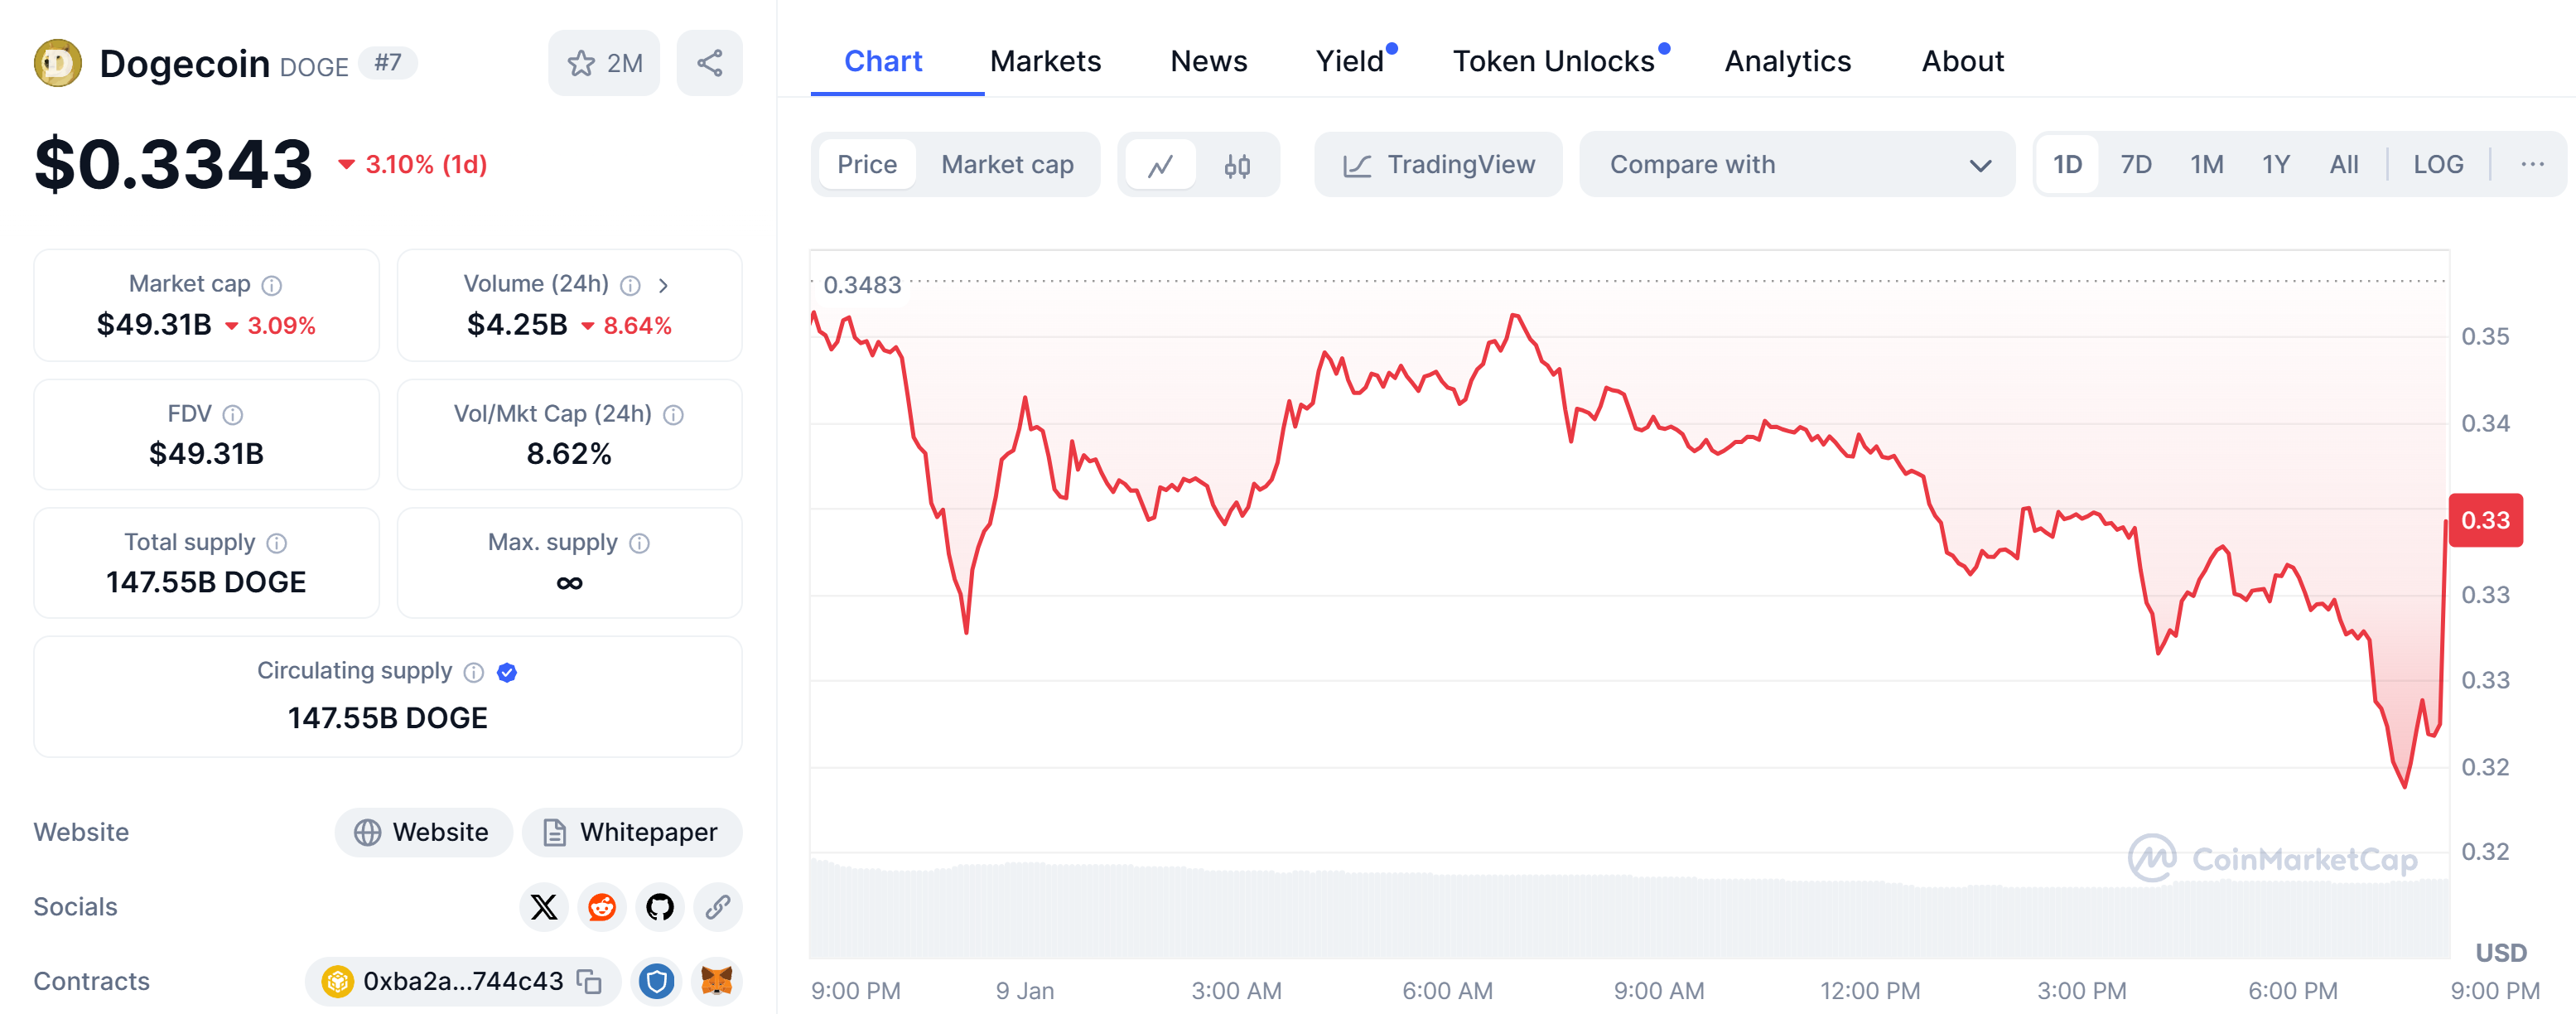Expand Volume (24h) details arrow

(663, 286)
